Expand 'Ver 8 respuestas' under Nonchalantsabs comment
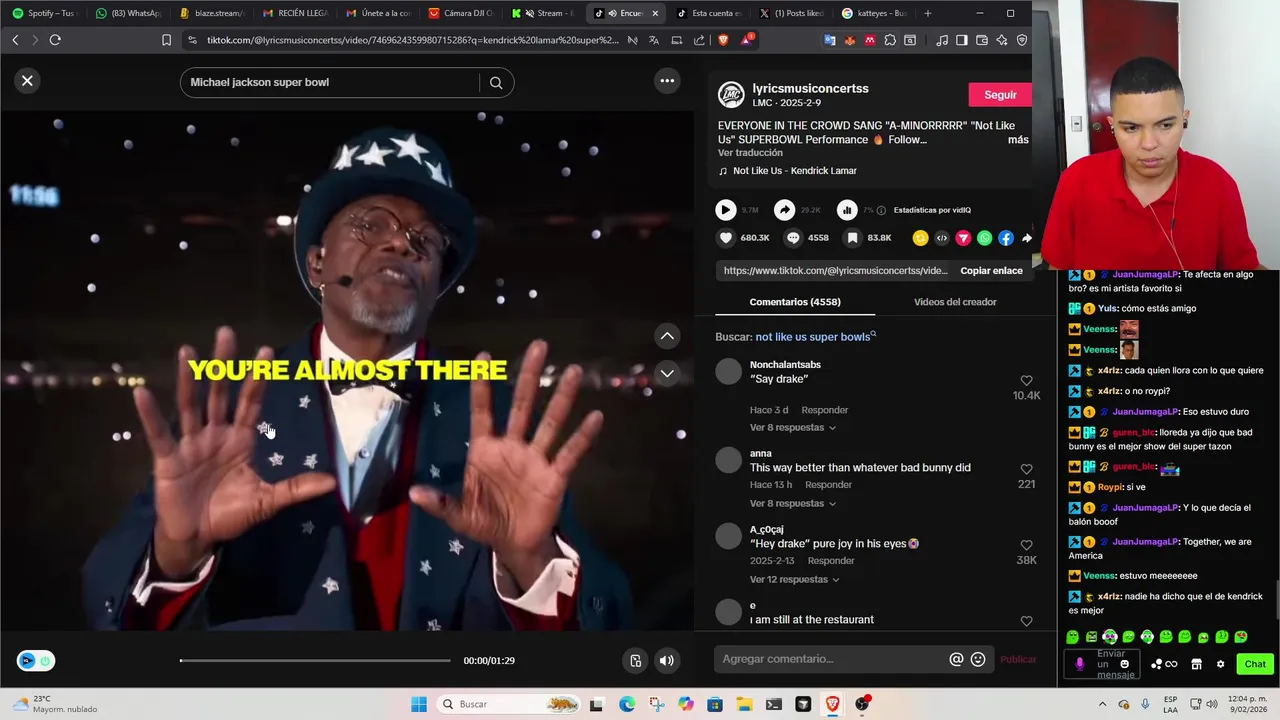 792,428
